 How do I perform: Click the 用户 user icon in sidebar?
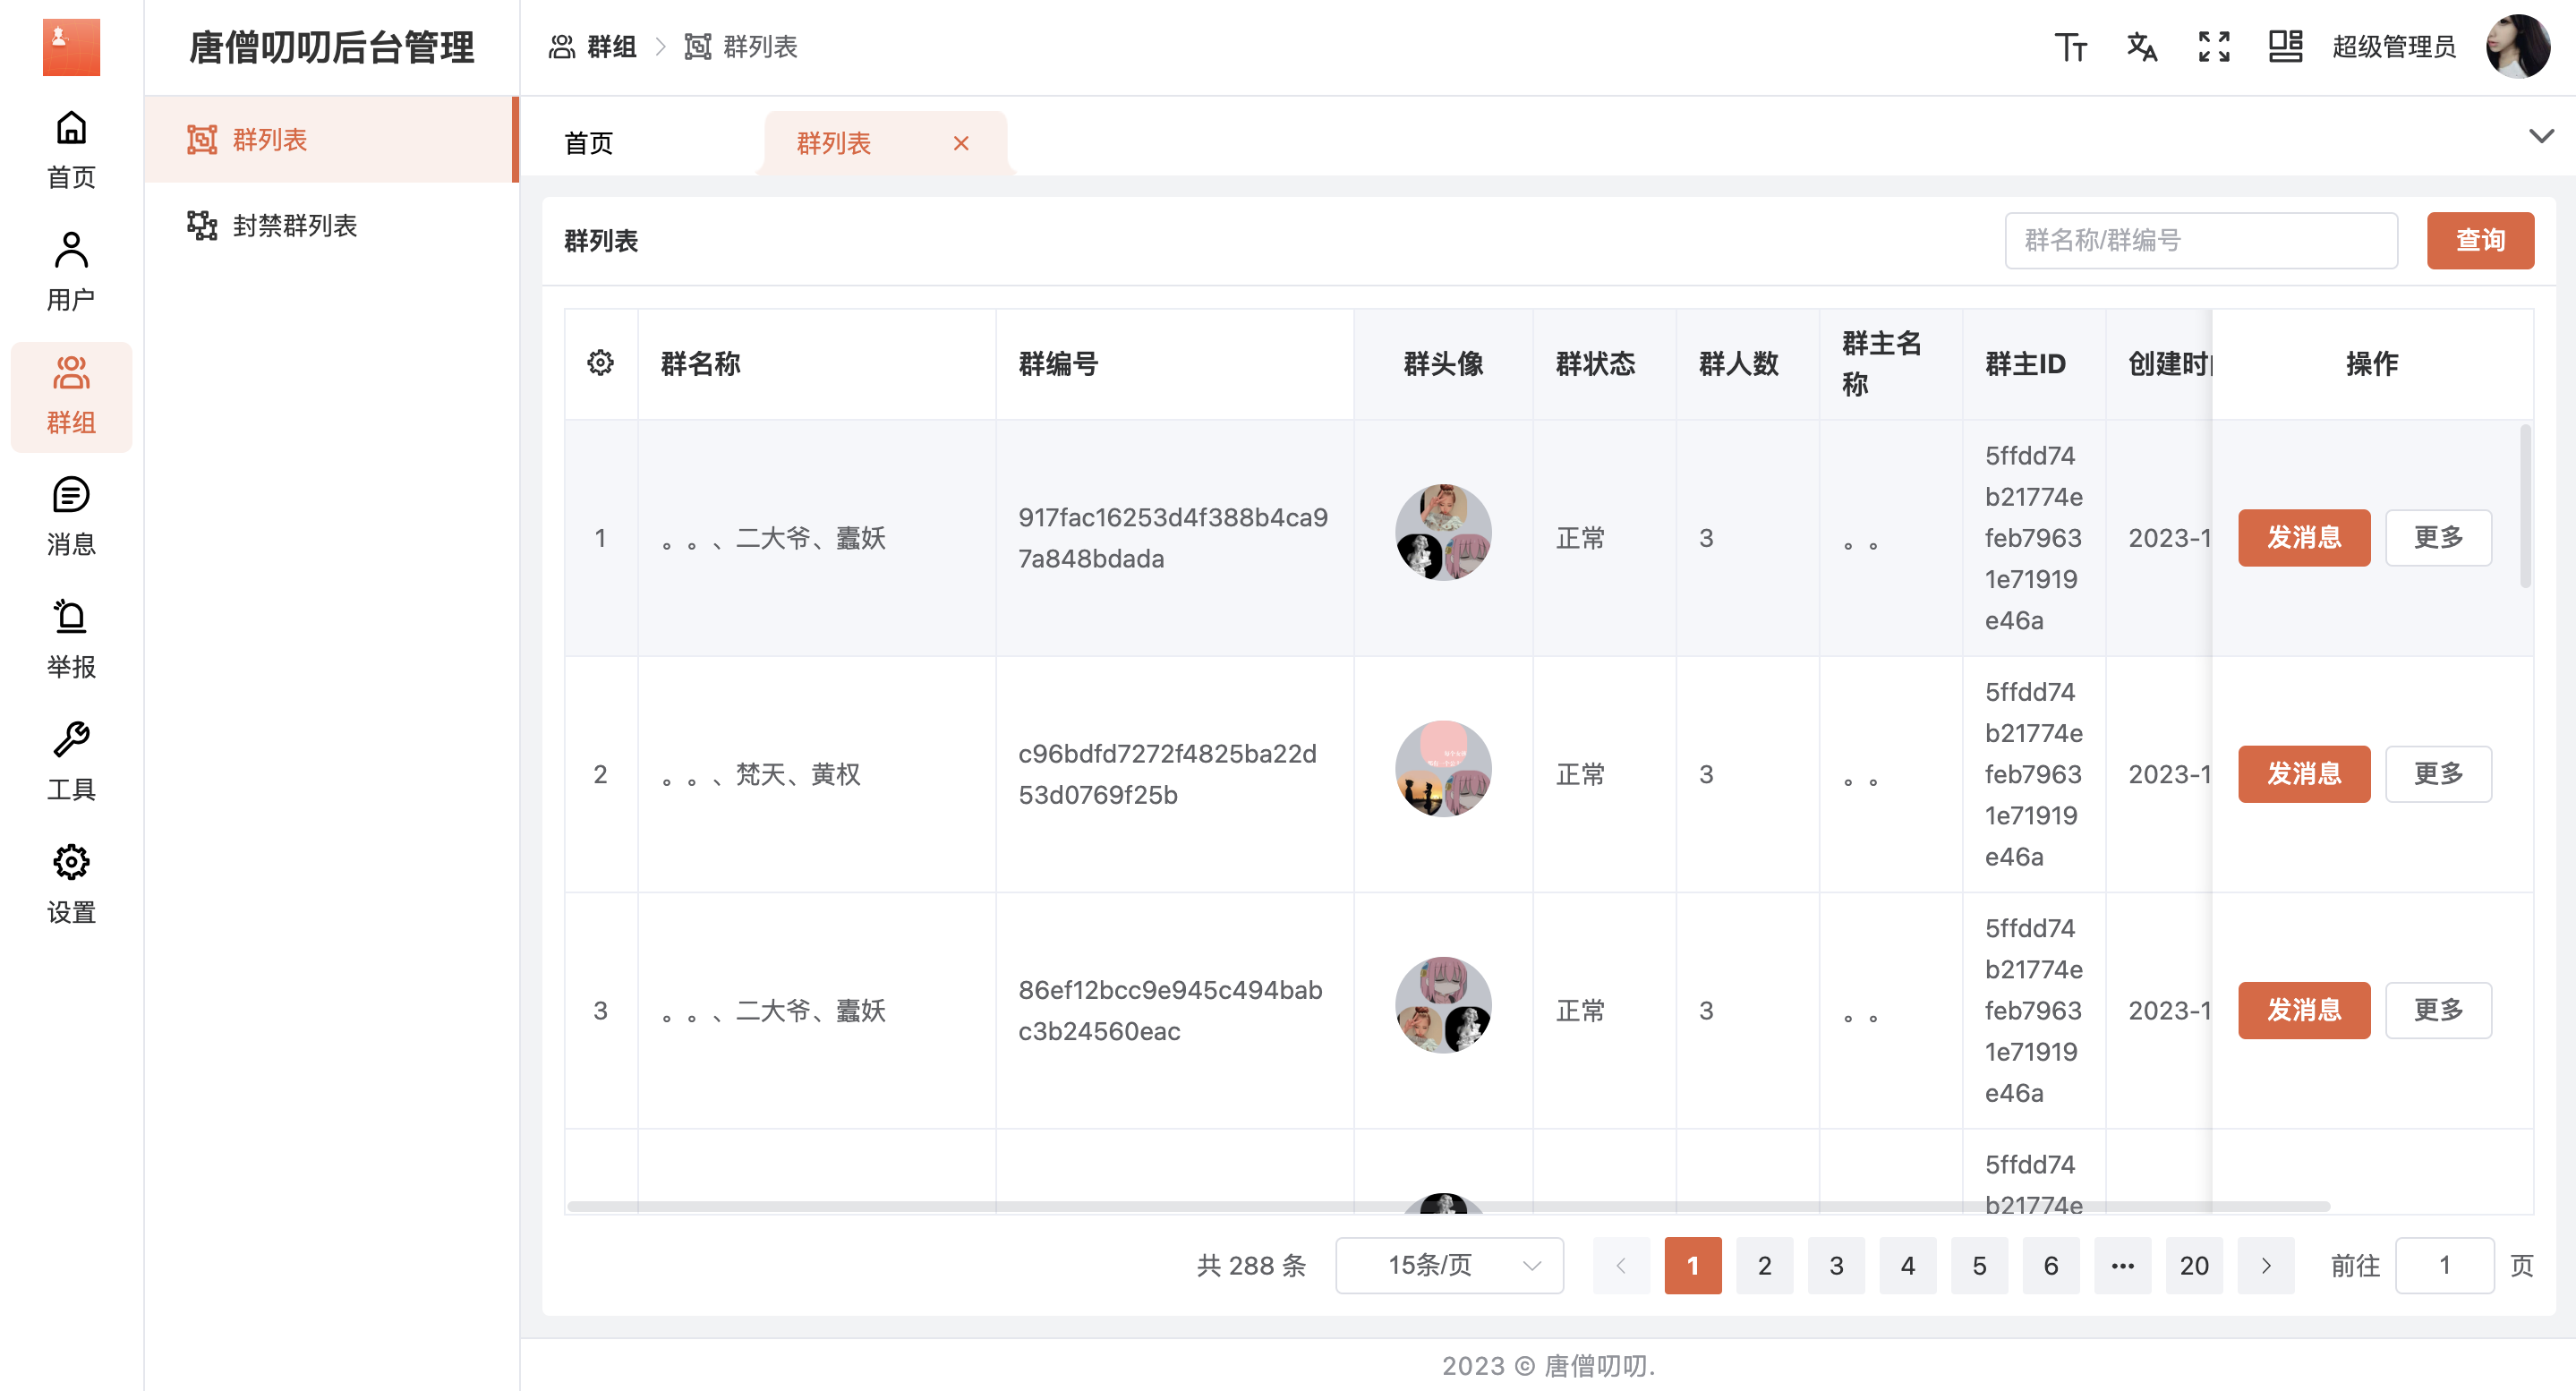(x=69, y=272)
